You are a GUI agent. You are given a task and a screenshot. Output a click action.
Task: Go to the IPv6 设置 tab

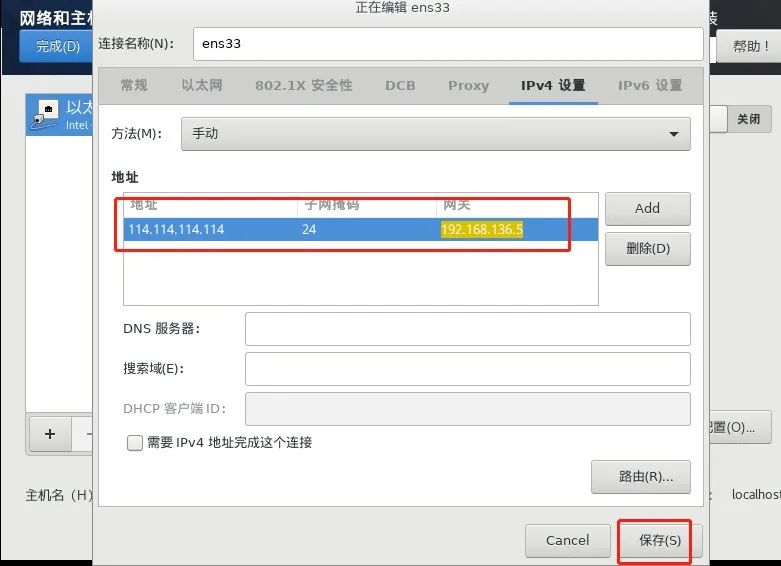point(650,85)
